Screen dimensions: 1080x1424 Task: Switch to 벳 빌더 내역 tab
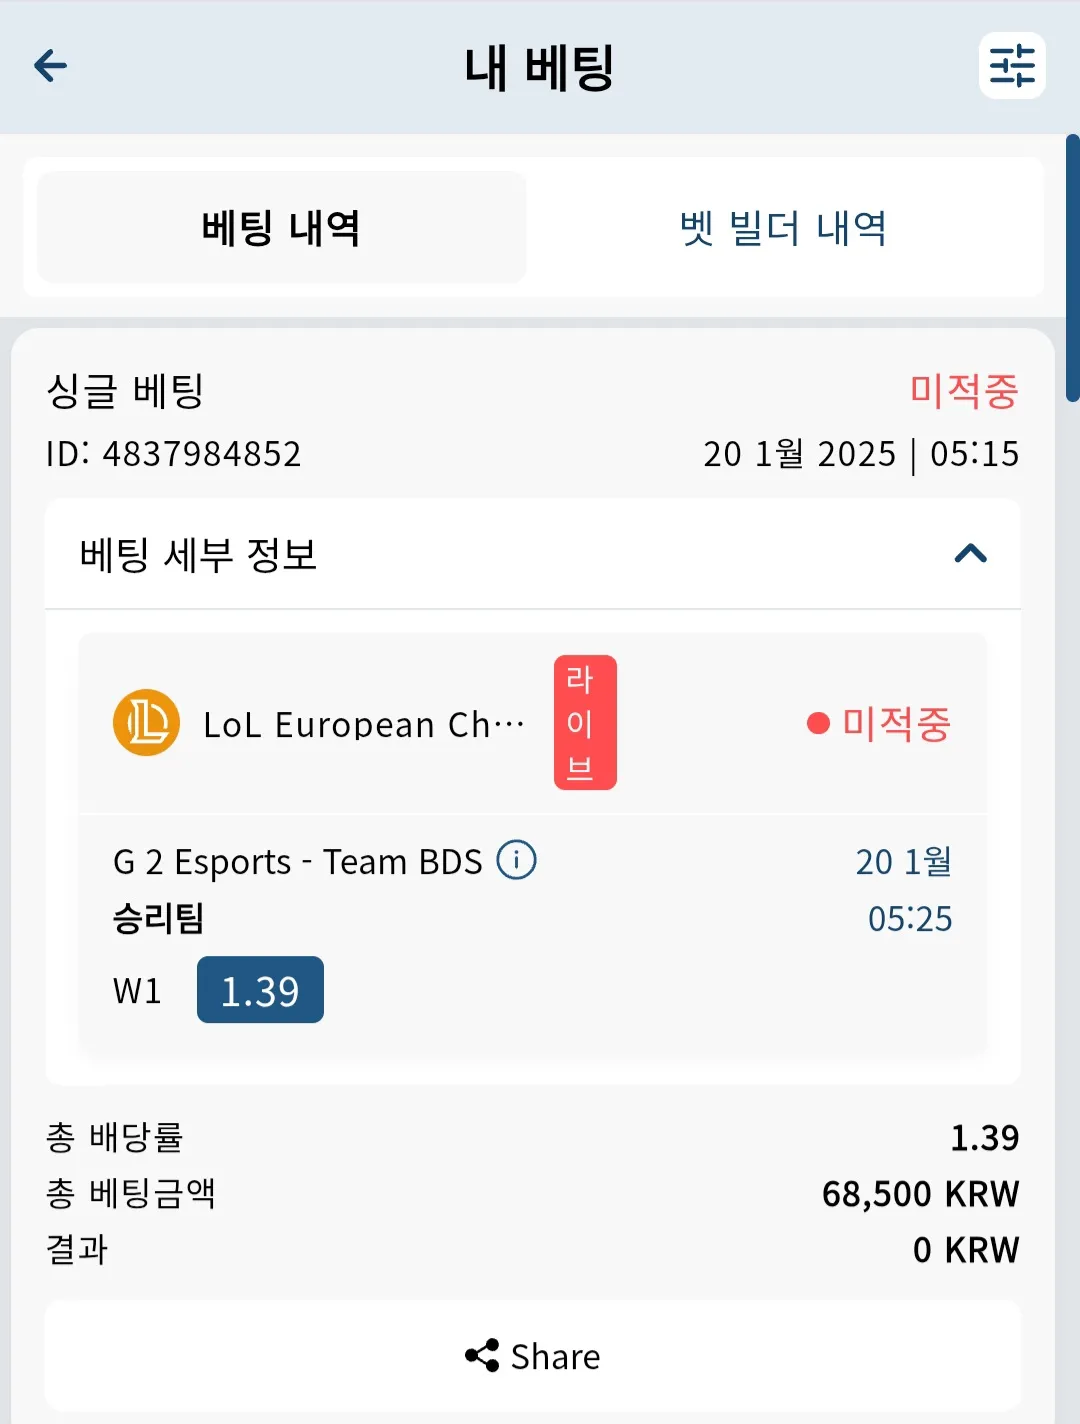783,227
